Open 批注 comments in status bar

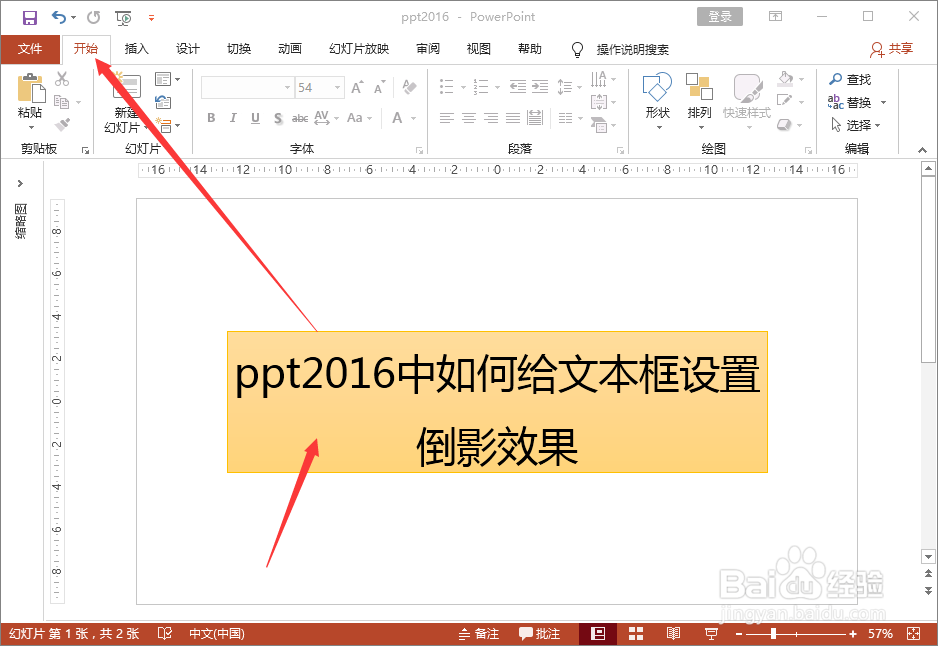(540, 633)
